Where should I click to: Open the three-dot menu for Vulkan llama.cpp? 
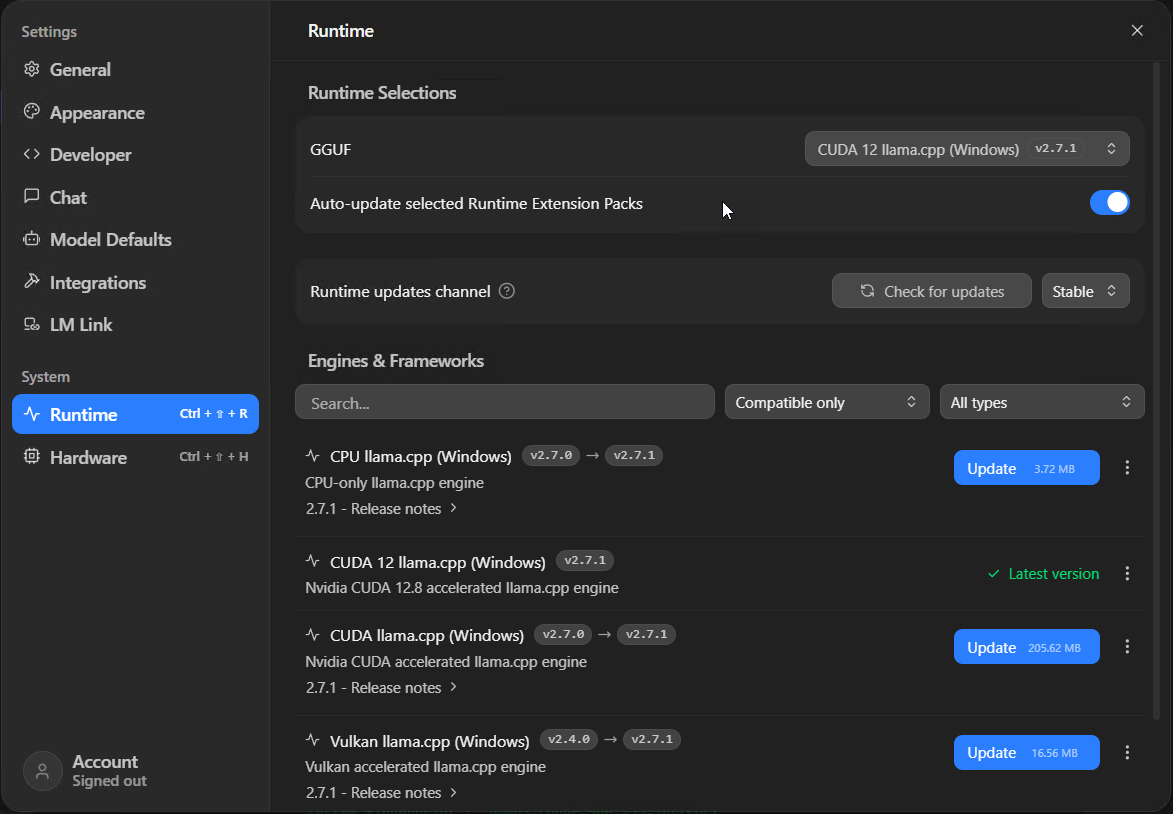[1128, 752]
